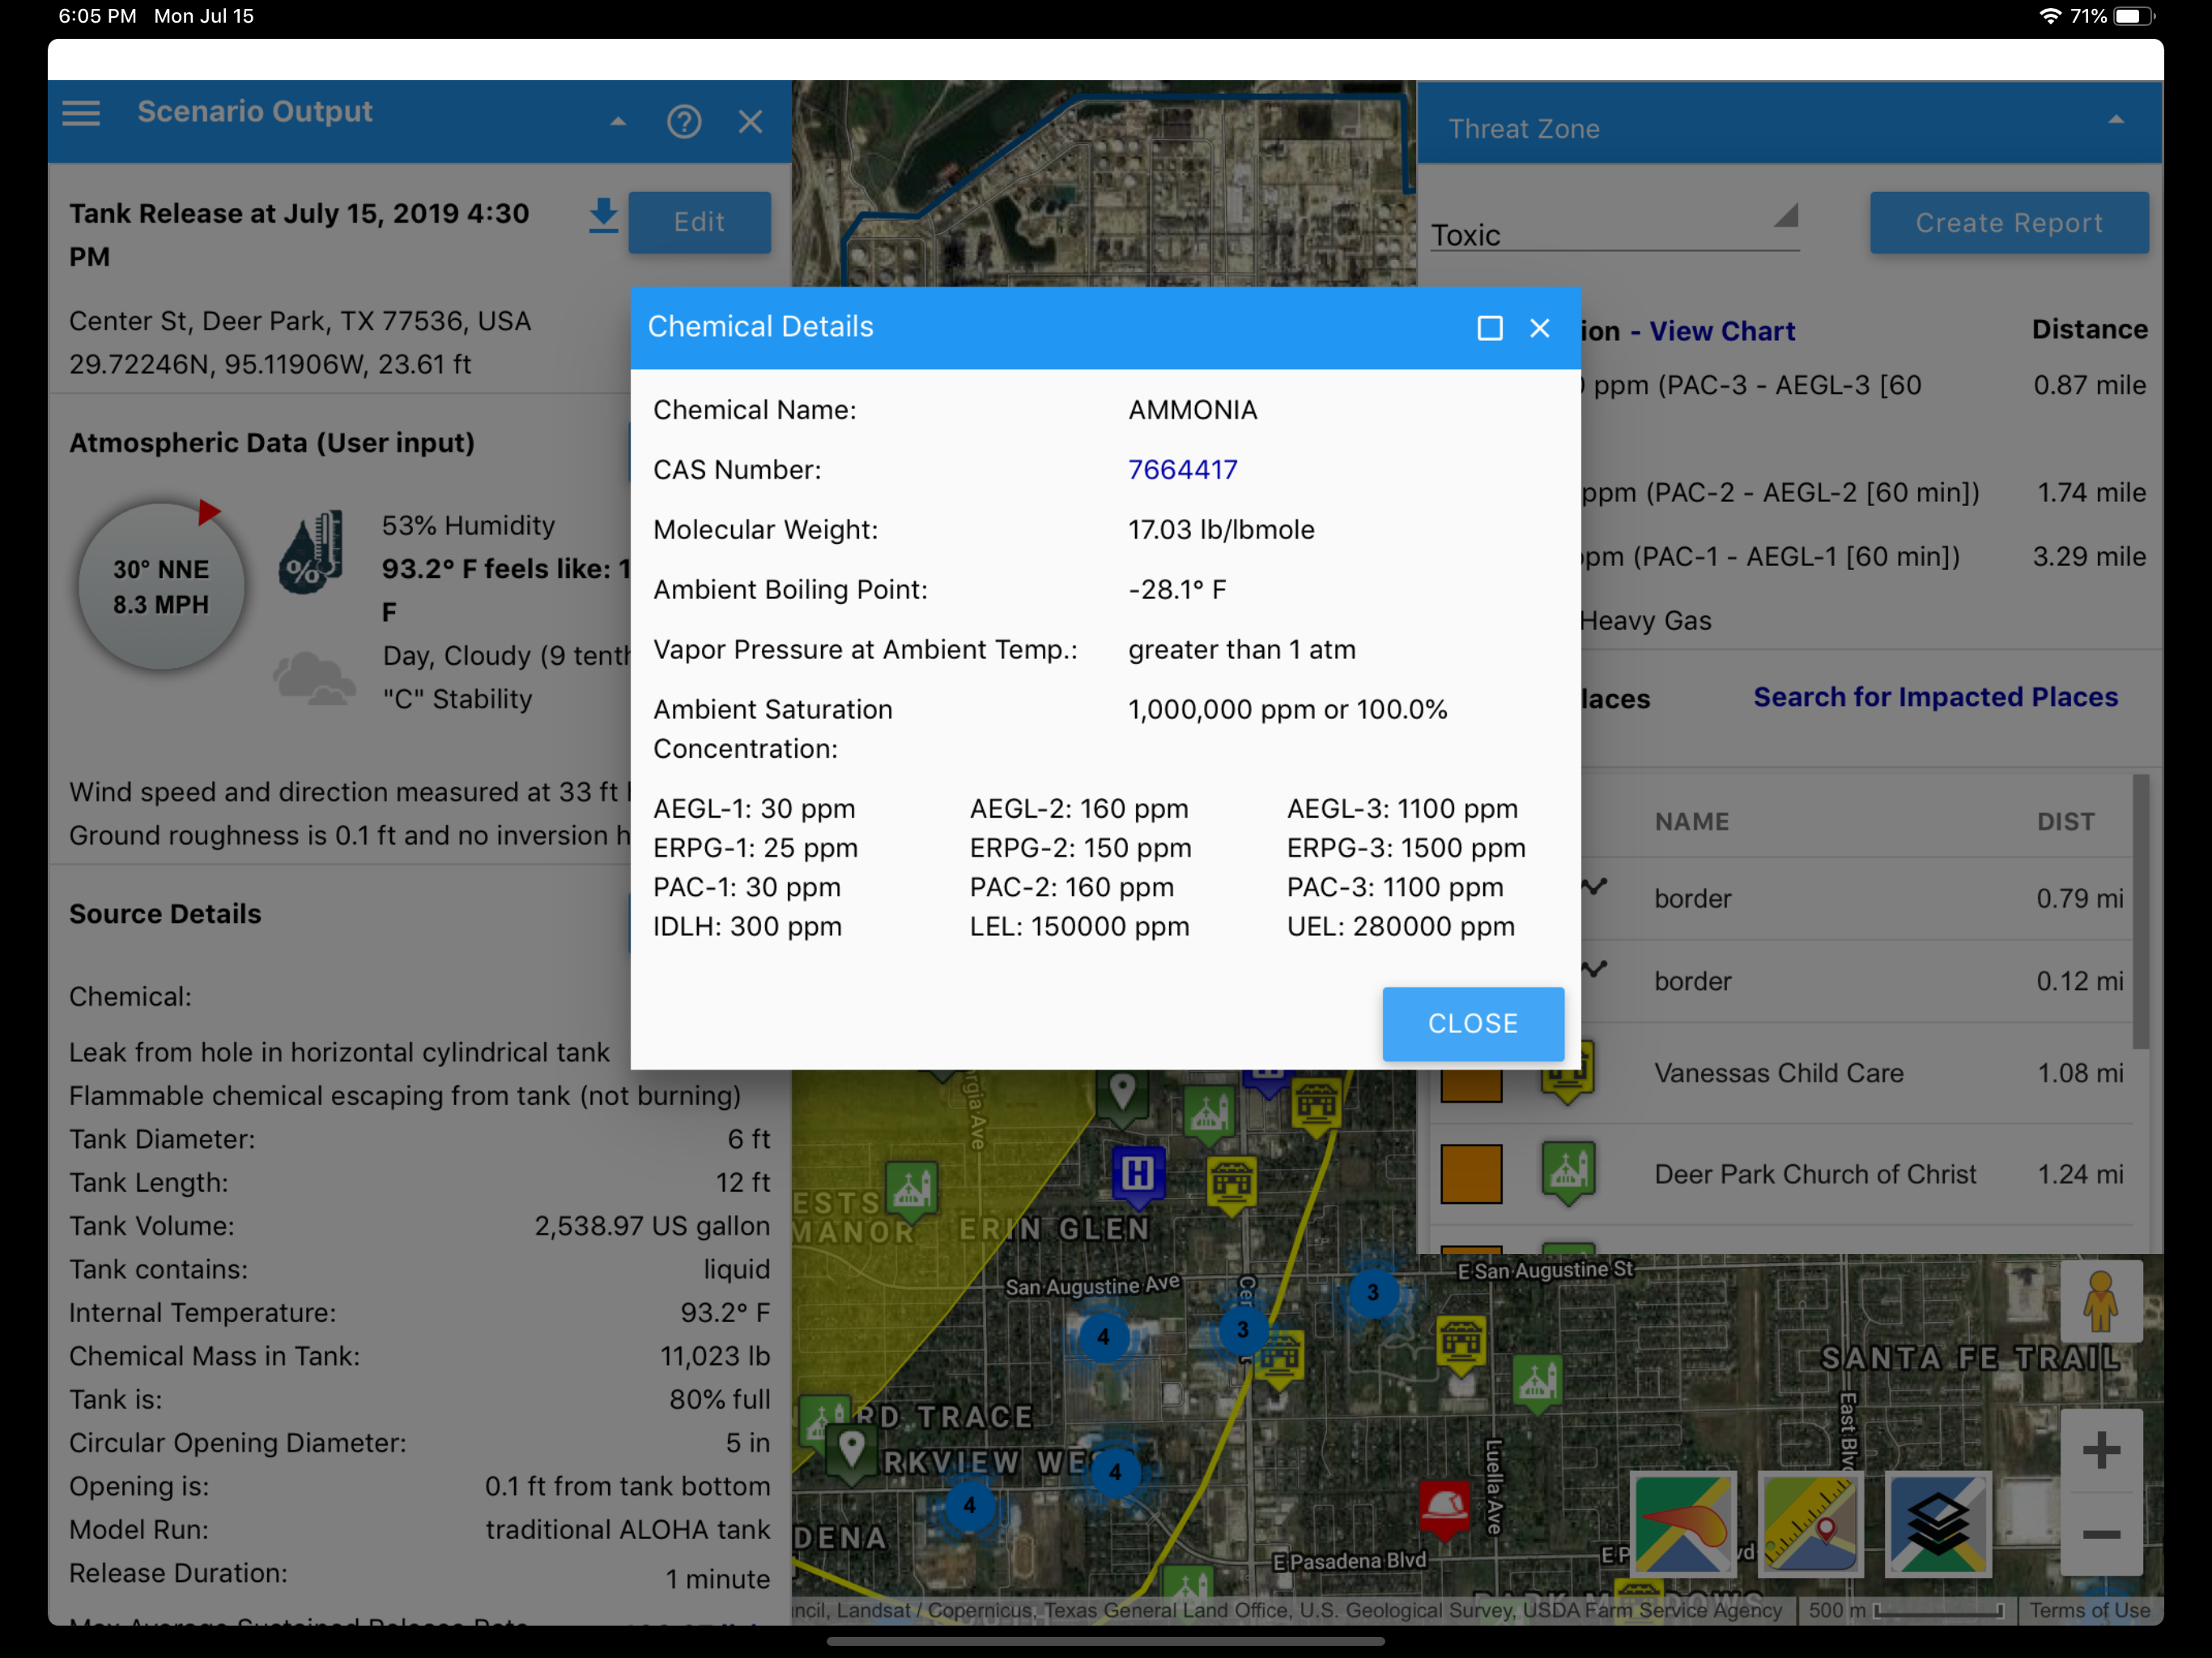The height and width of the screenshot is (1658, 2212).
Task: Click the cluster marker 4 near San Augustine Ave
Action: [1102, 1336]
